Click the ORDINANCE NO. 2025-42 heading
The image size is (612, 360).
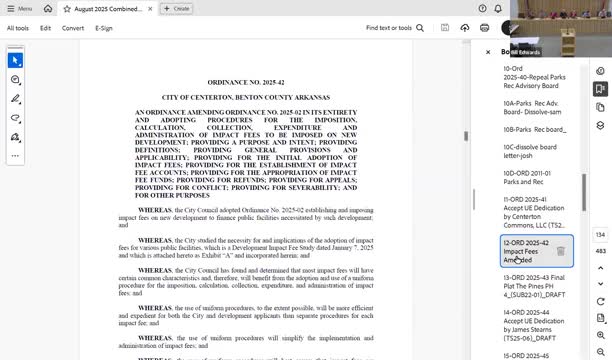pos(246,82)
